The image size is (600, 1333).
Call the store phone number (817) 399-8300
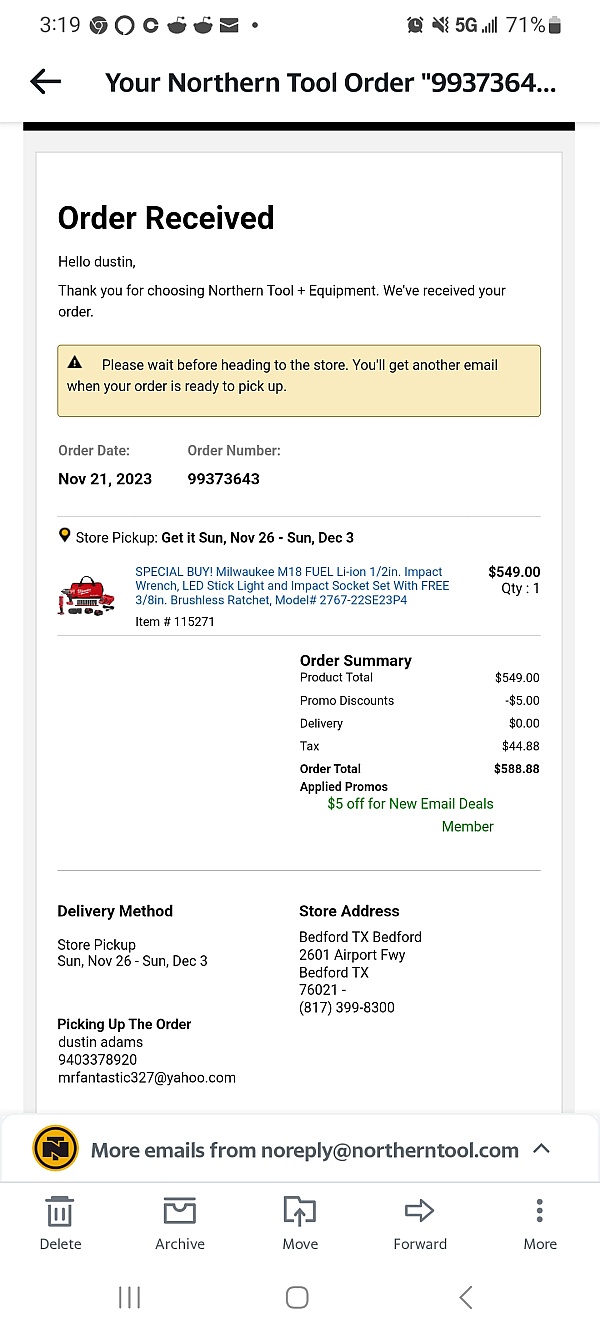coord(347,1008)
